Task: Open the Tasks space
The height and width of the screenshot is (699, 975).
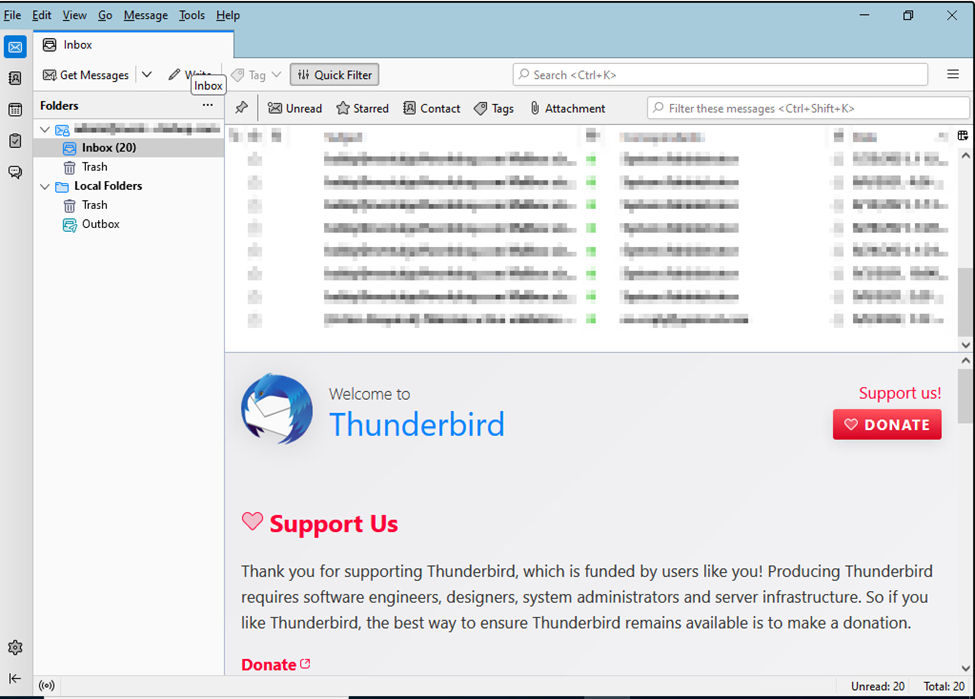Action: pyautogui.click(x=16, y=141)
